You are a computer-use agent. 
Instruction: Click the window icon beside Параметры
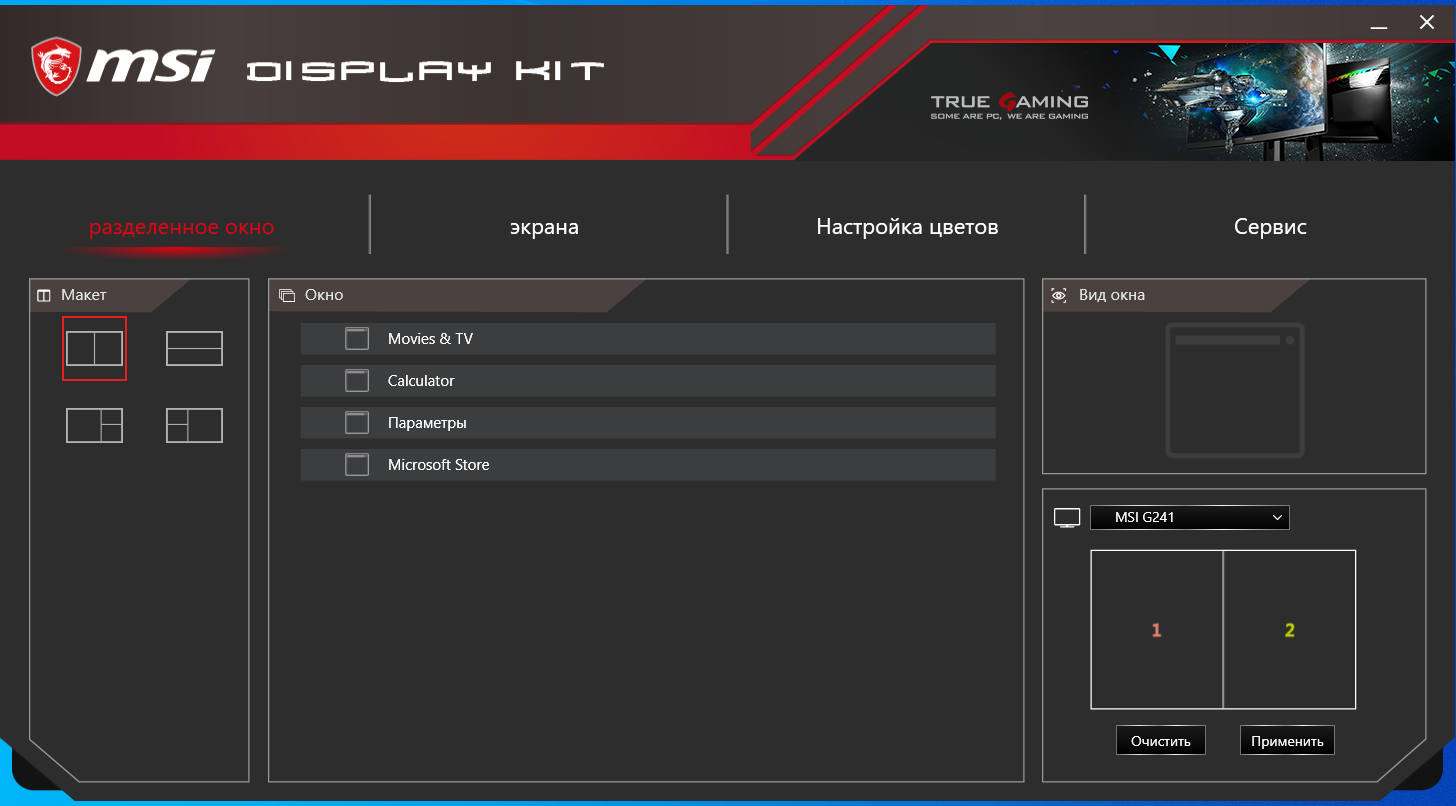click(x=357, y=423)
